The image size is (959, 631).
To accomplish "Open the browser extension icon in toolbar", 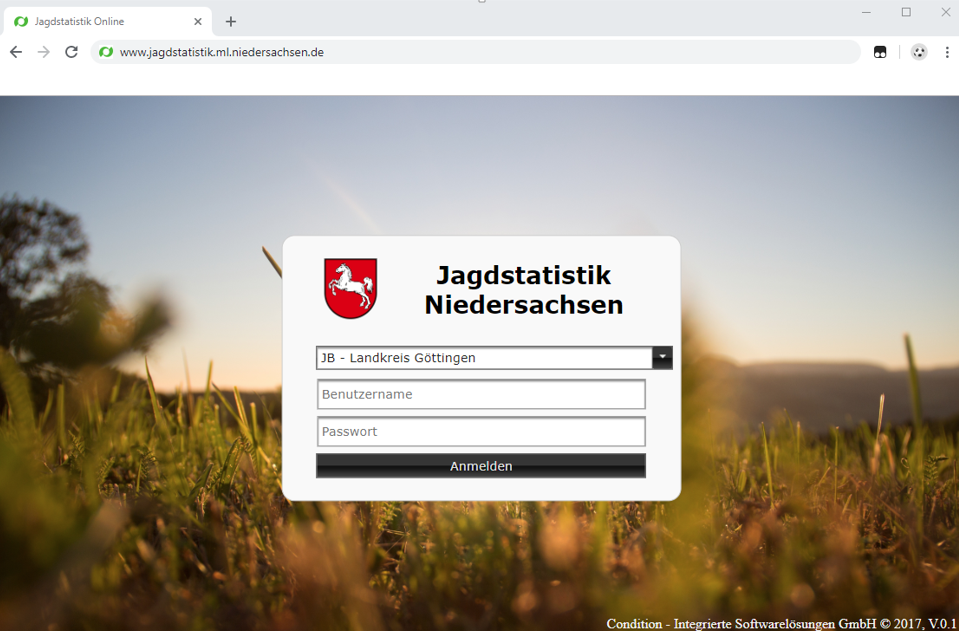I will click(x=880, y=52).
